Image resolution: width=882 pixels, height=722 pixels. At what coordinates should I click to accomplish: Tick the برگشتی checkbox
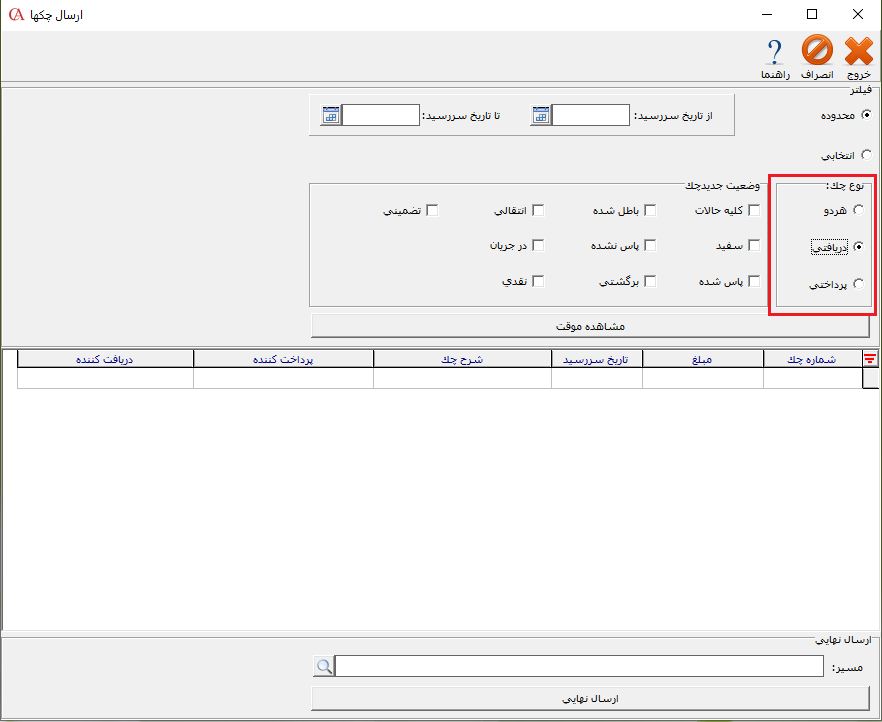tap(649, 281)
